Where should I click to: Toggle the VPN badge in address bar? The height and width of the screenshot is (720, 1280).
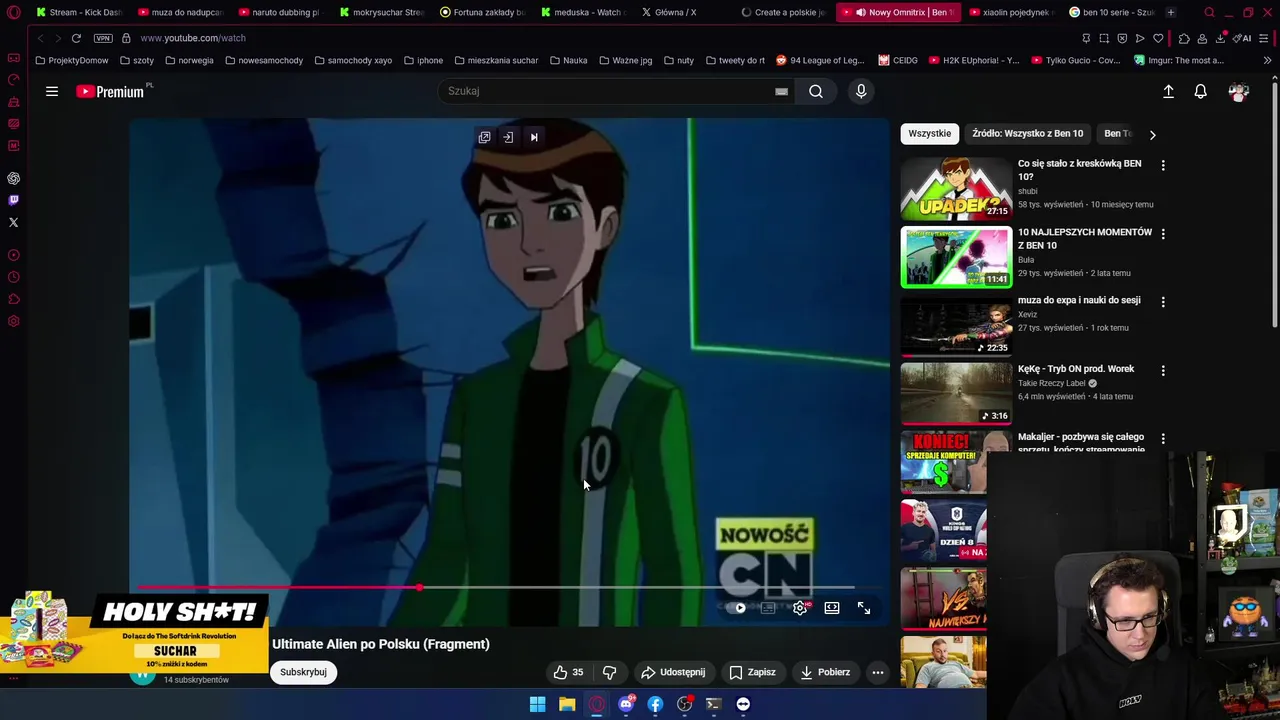tap(103, 38)
